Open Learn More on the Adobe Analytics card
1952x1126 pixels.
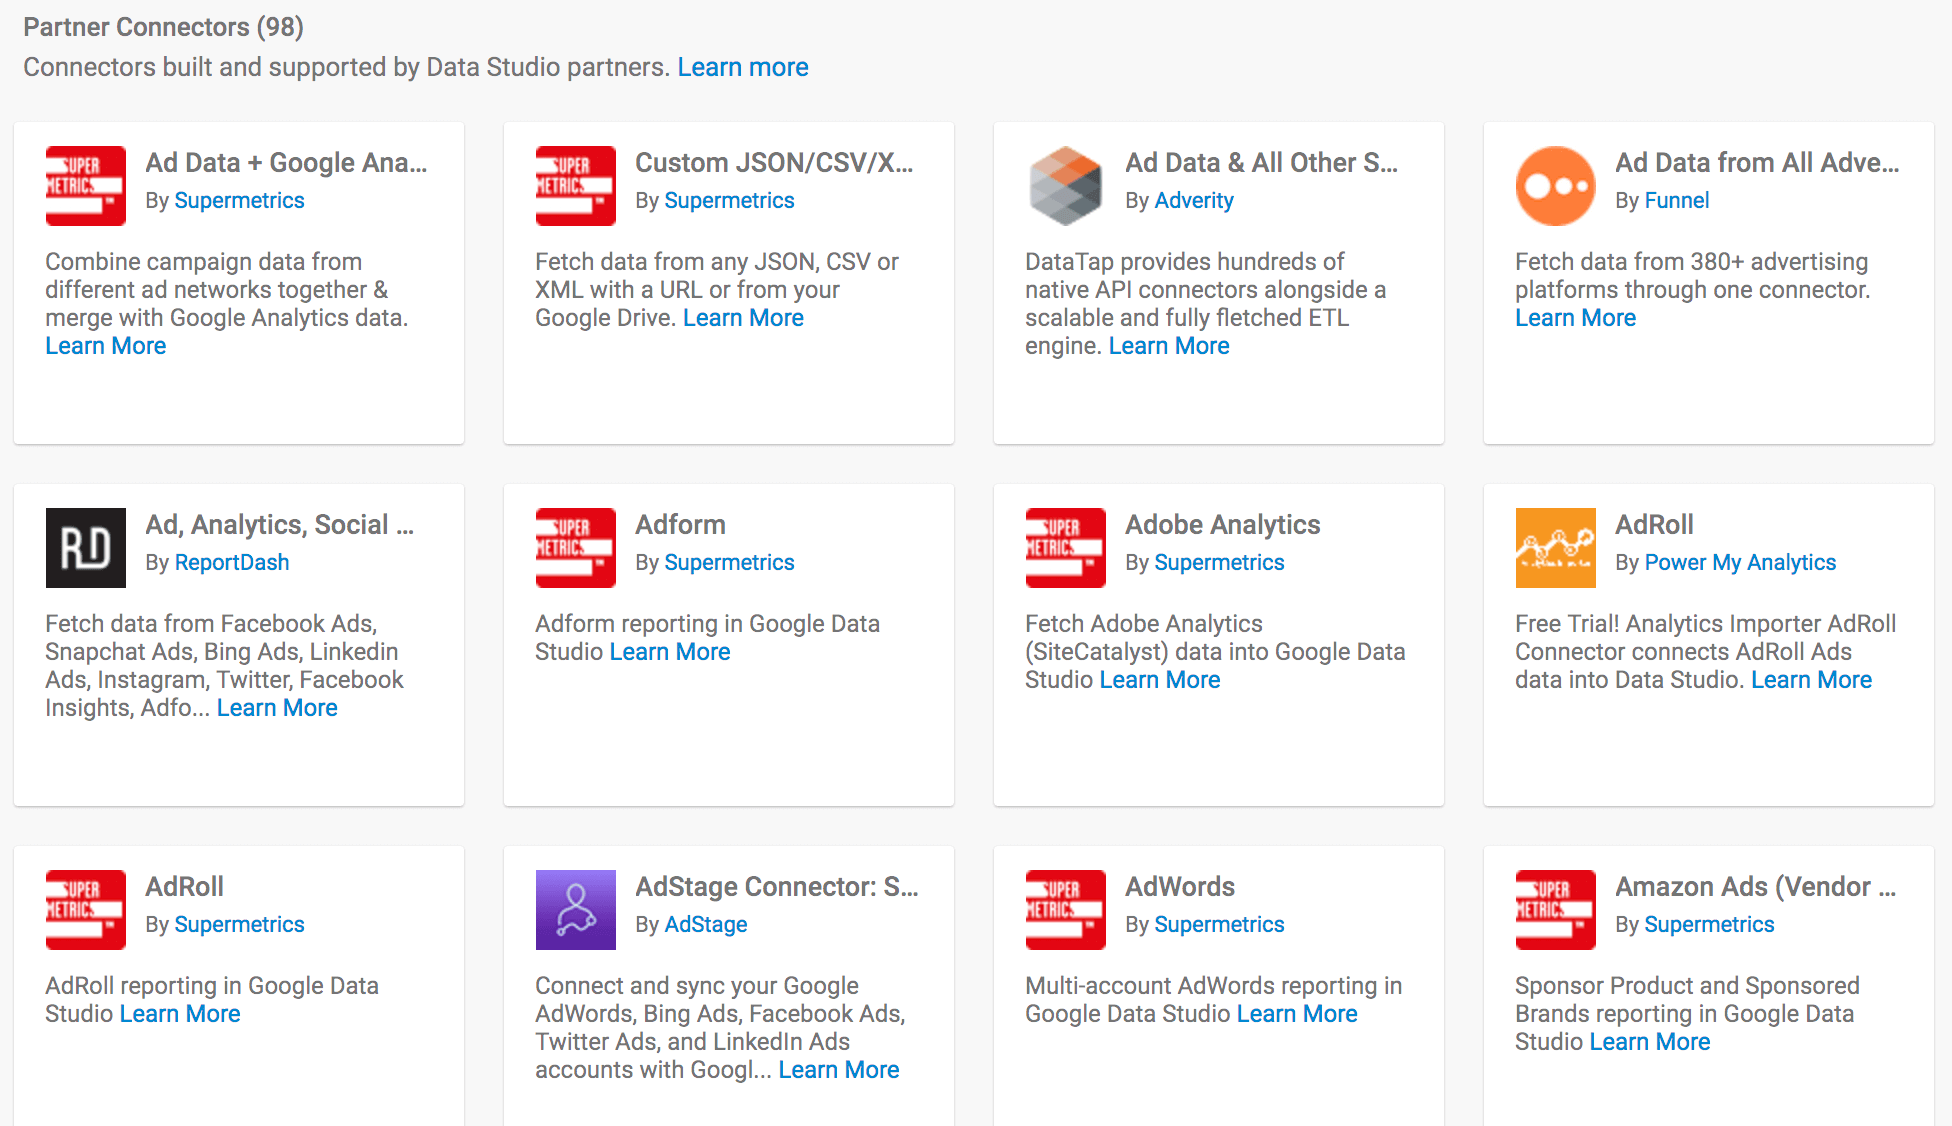1160,680
